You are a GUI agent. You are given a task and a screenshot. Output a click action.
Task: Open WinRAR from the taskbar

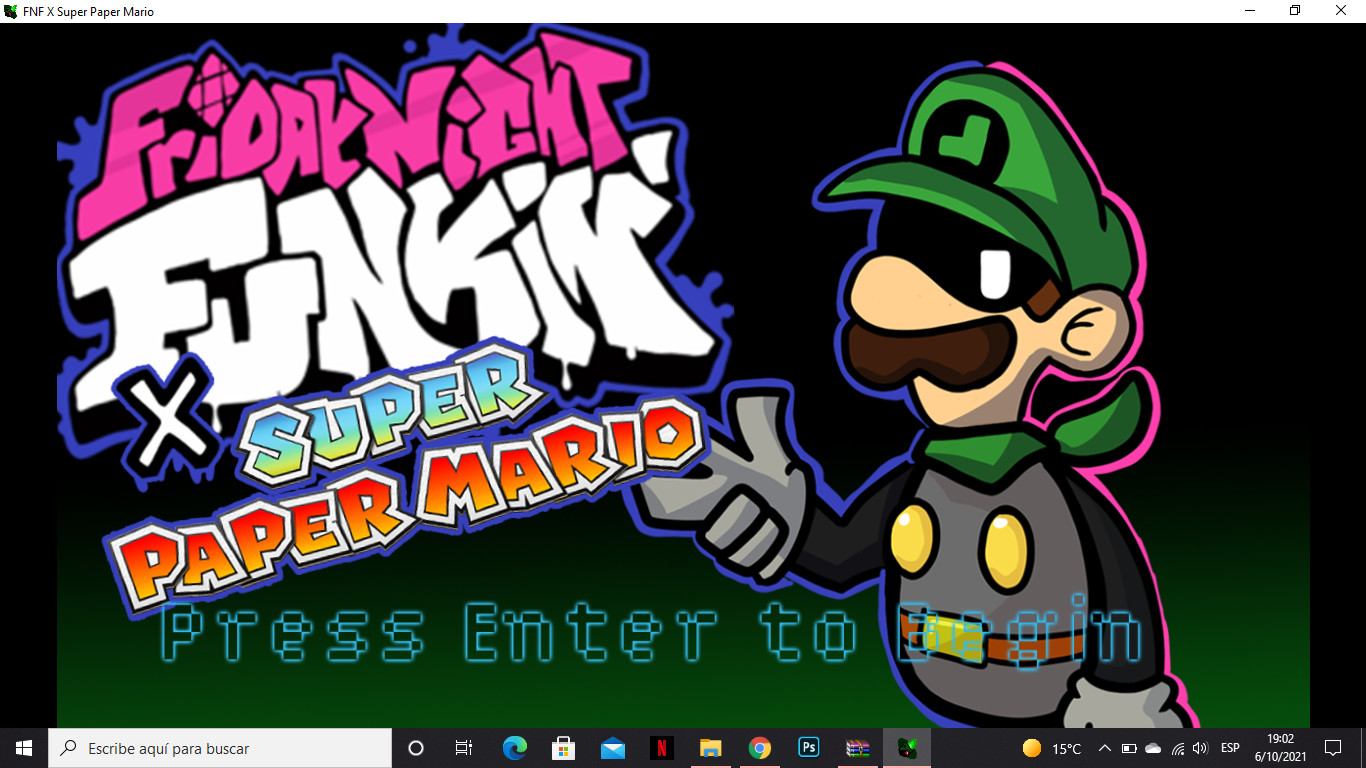point(857,747)
